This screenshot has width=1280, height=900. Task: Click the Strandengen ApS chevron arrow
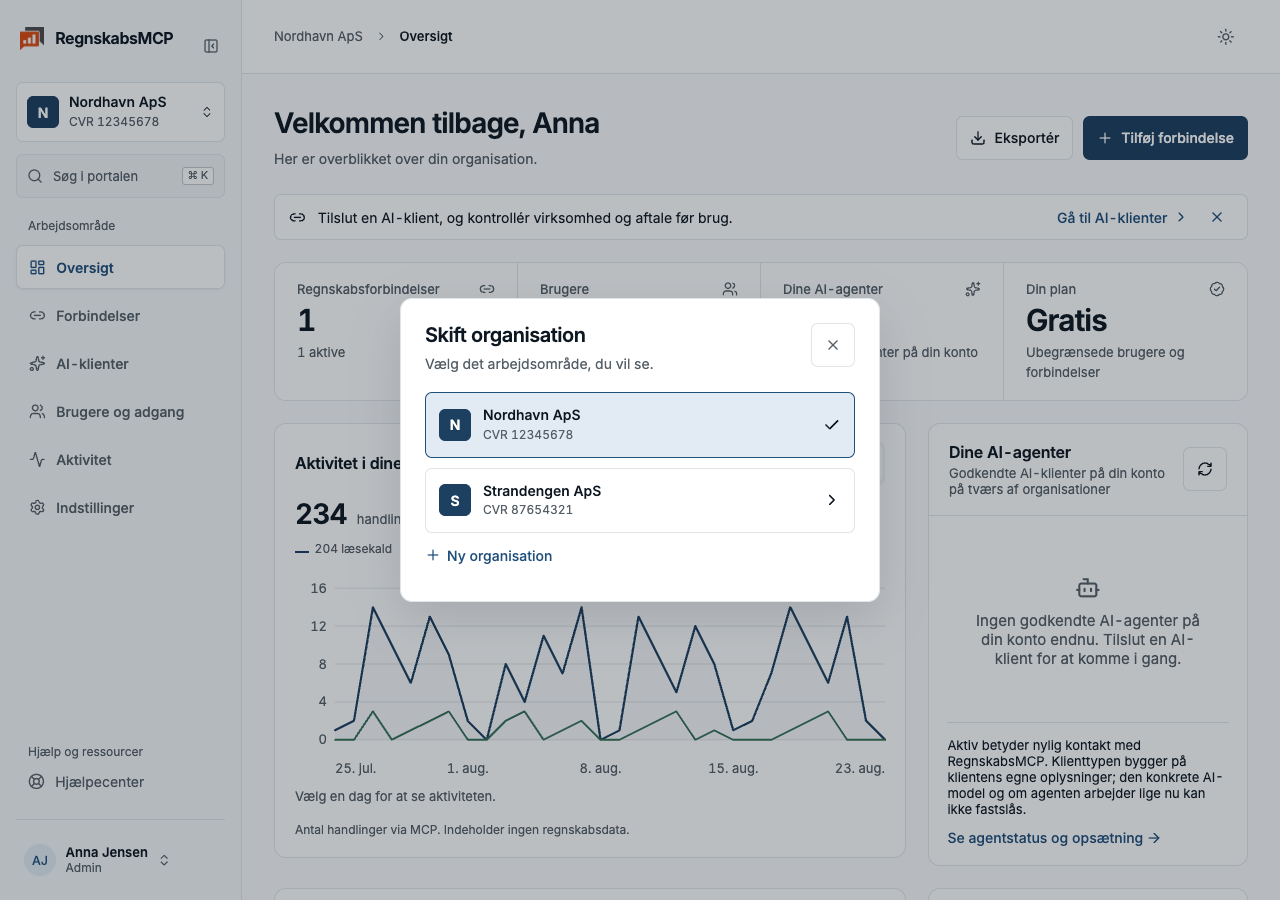831,500
